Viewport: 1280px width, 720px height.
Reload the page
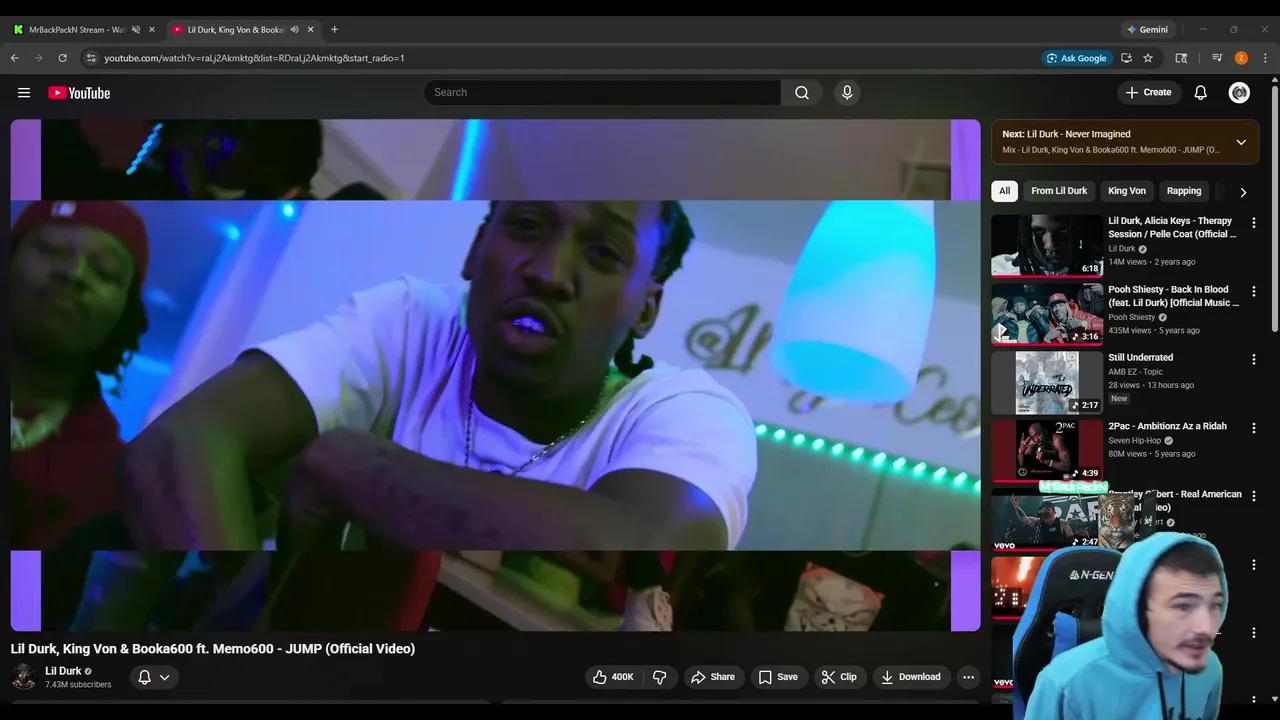click(x=62, y=58)
